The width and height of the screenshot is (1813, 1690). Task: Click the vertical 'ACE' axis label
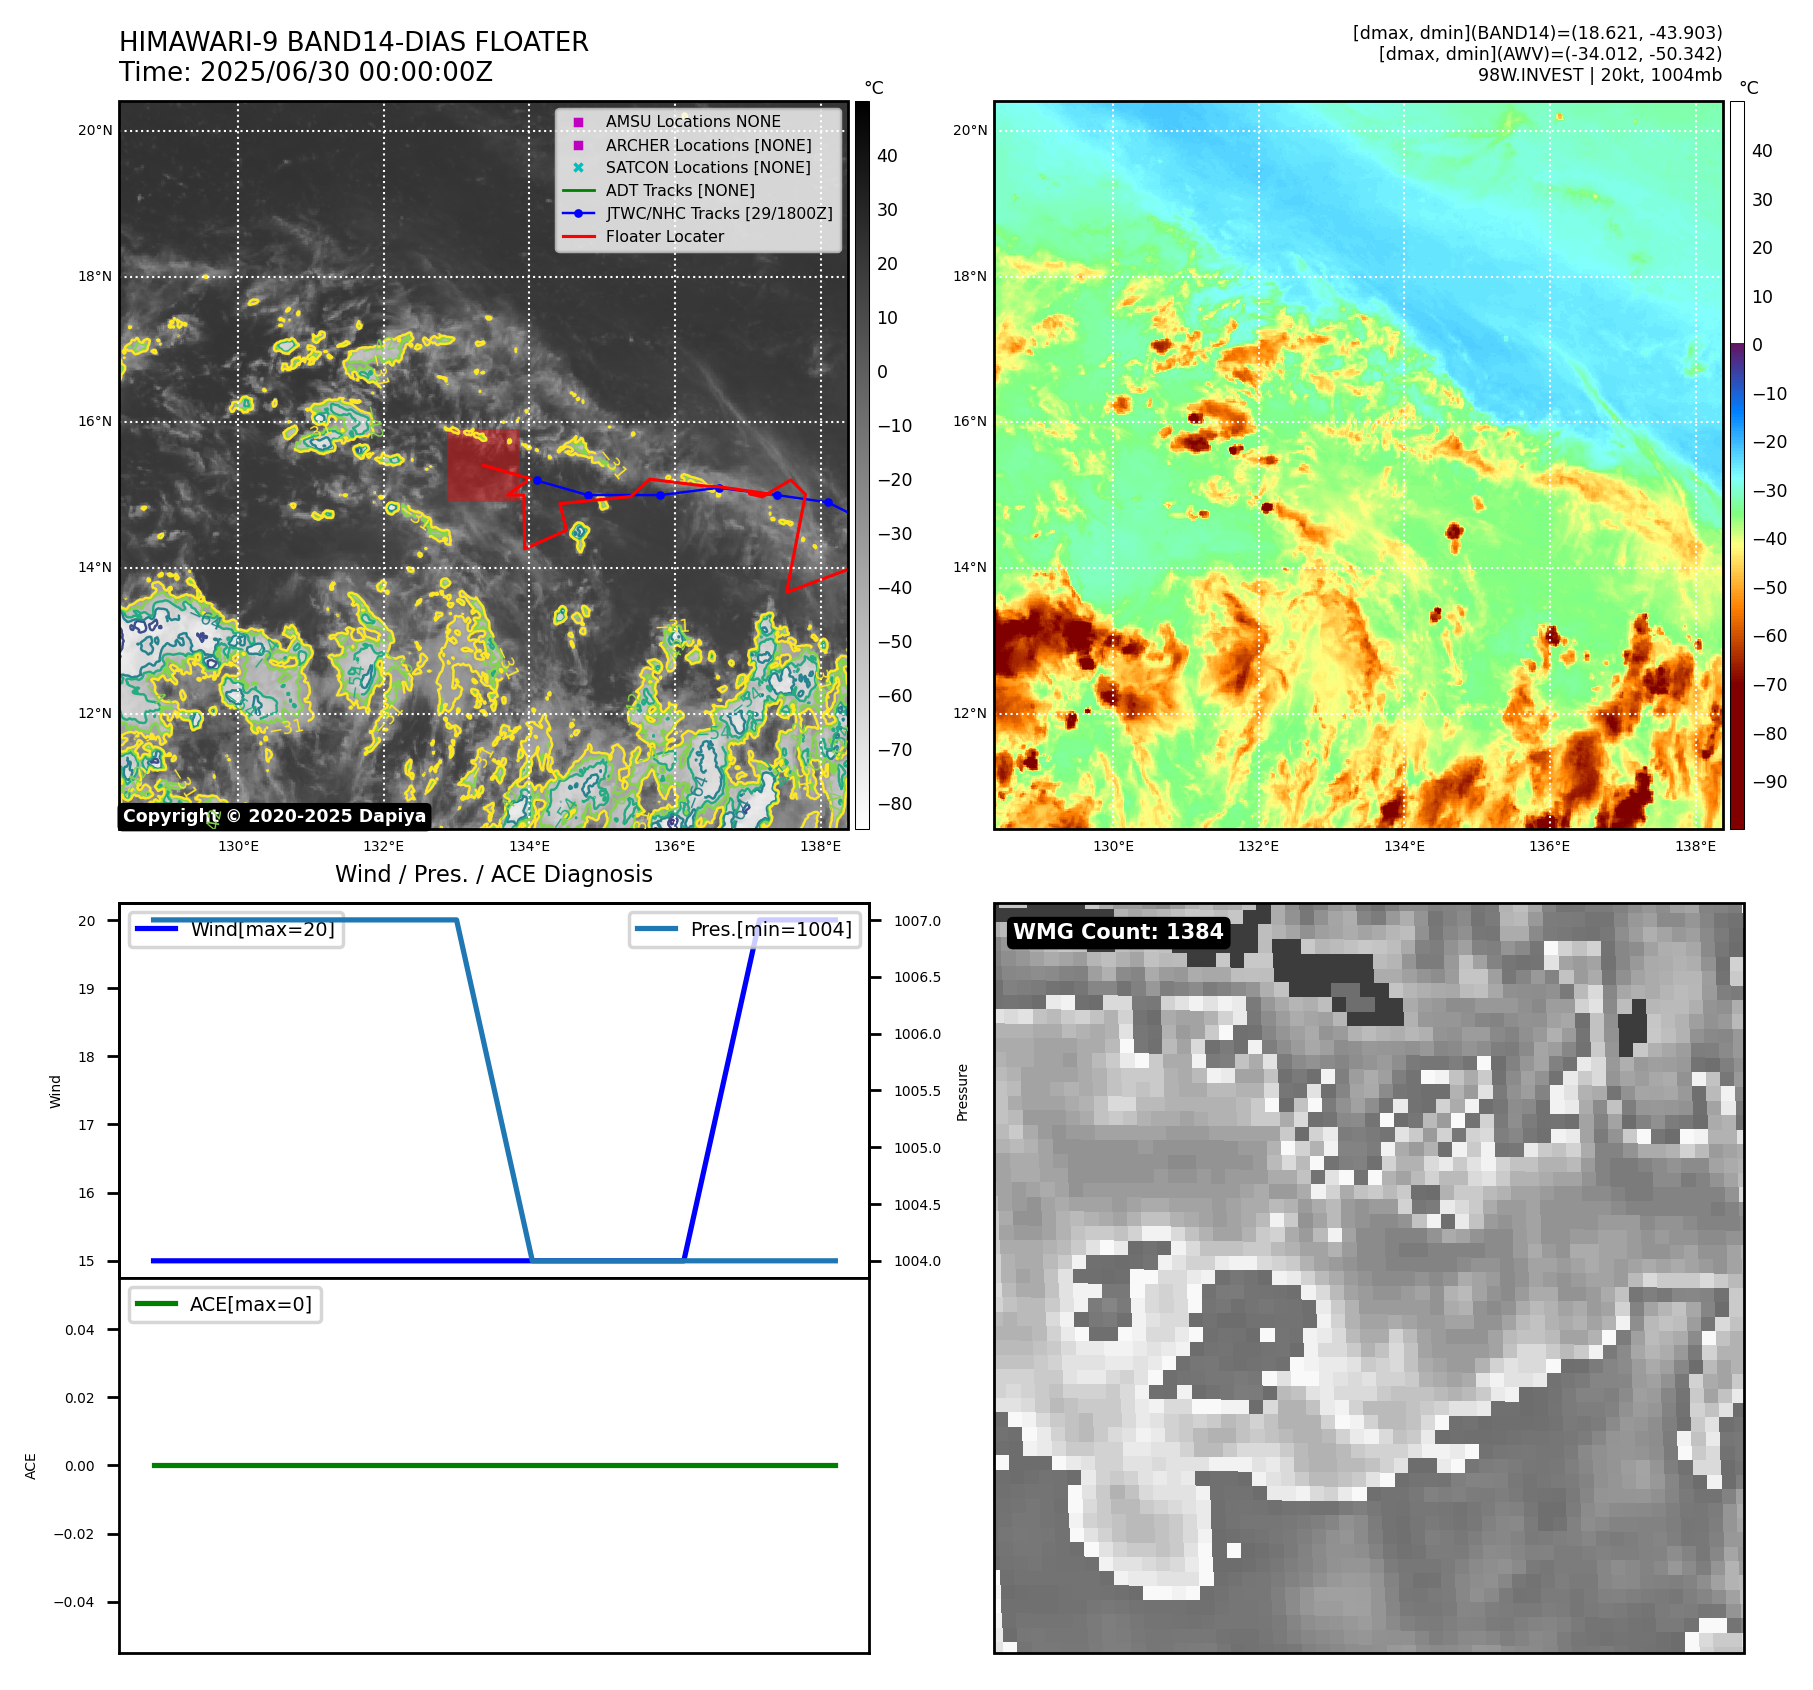[31, 1466]
